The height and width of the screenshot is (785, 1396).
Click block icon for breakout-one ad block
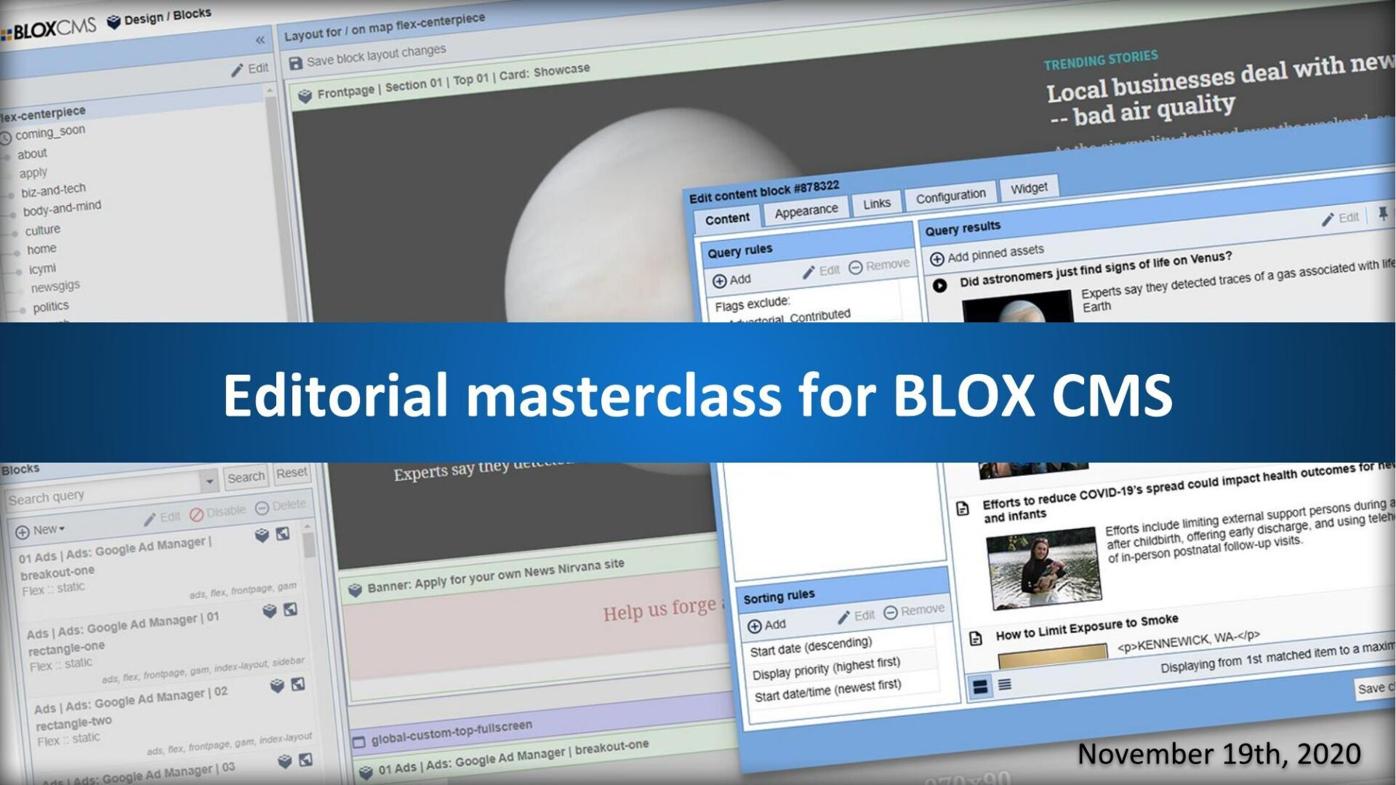pos(262,536)
